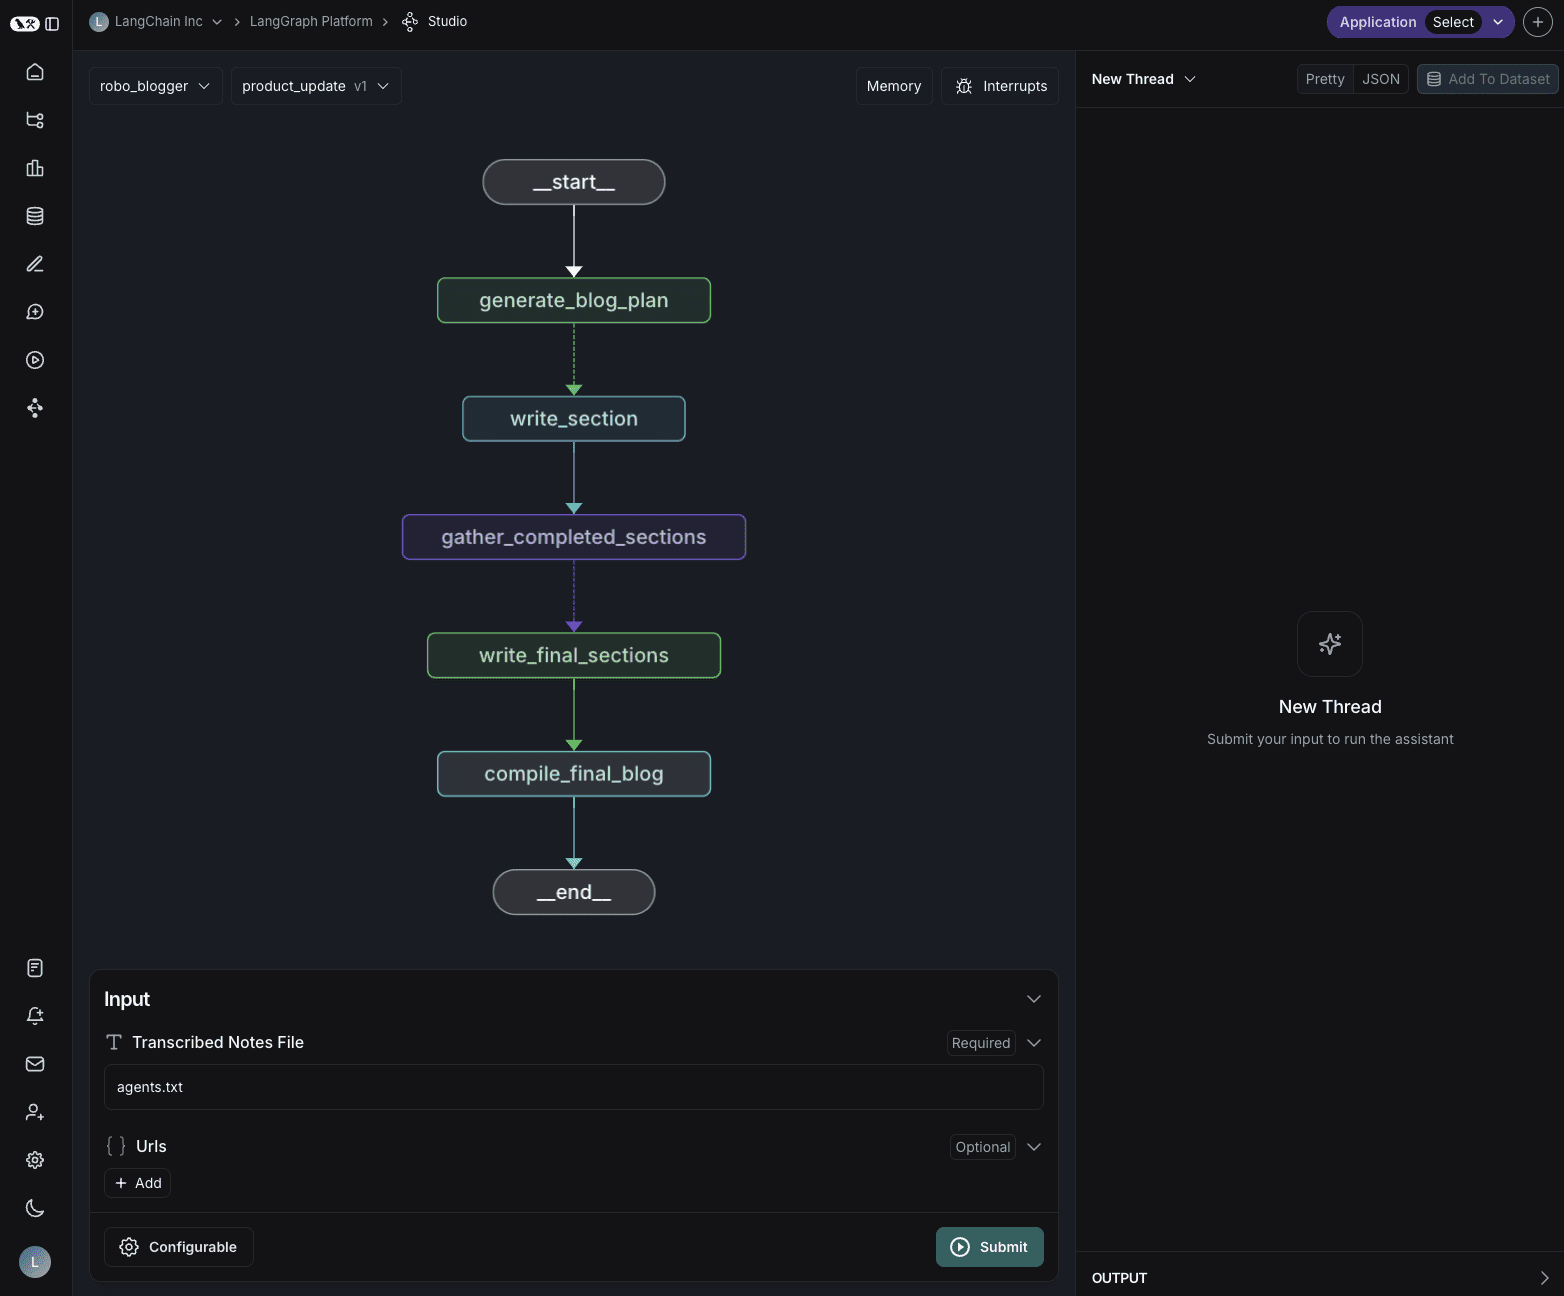Screen dimensions: 1564x1296
Task: Open the Application Select dropdown
Action: (1420, 22)
